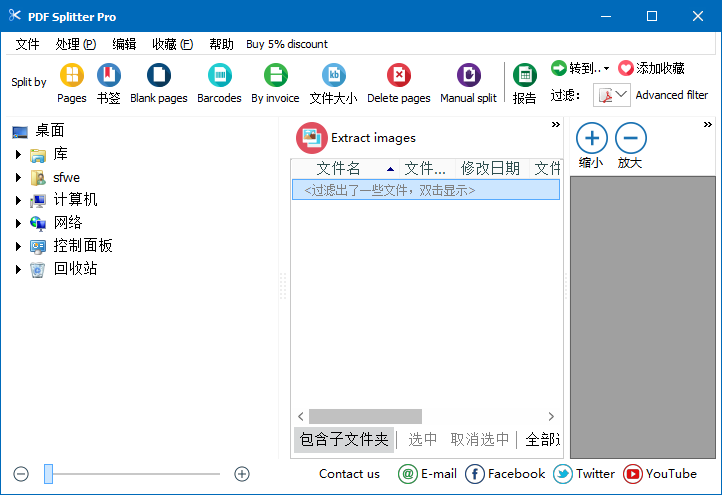Image resolution: width=722 pixels, height=495 pixels.
Task: Choose the Barcodes split icon
Action: (x=220, y=75)
